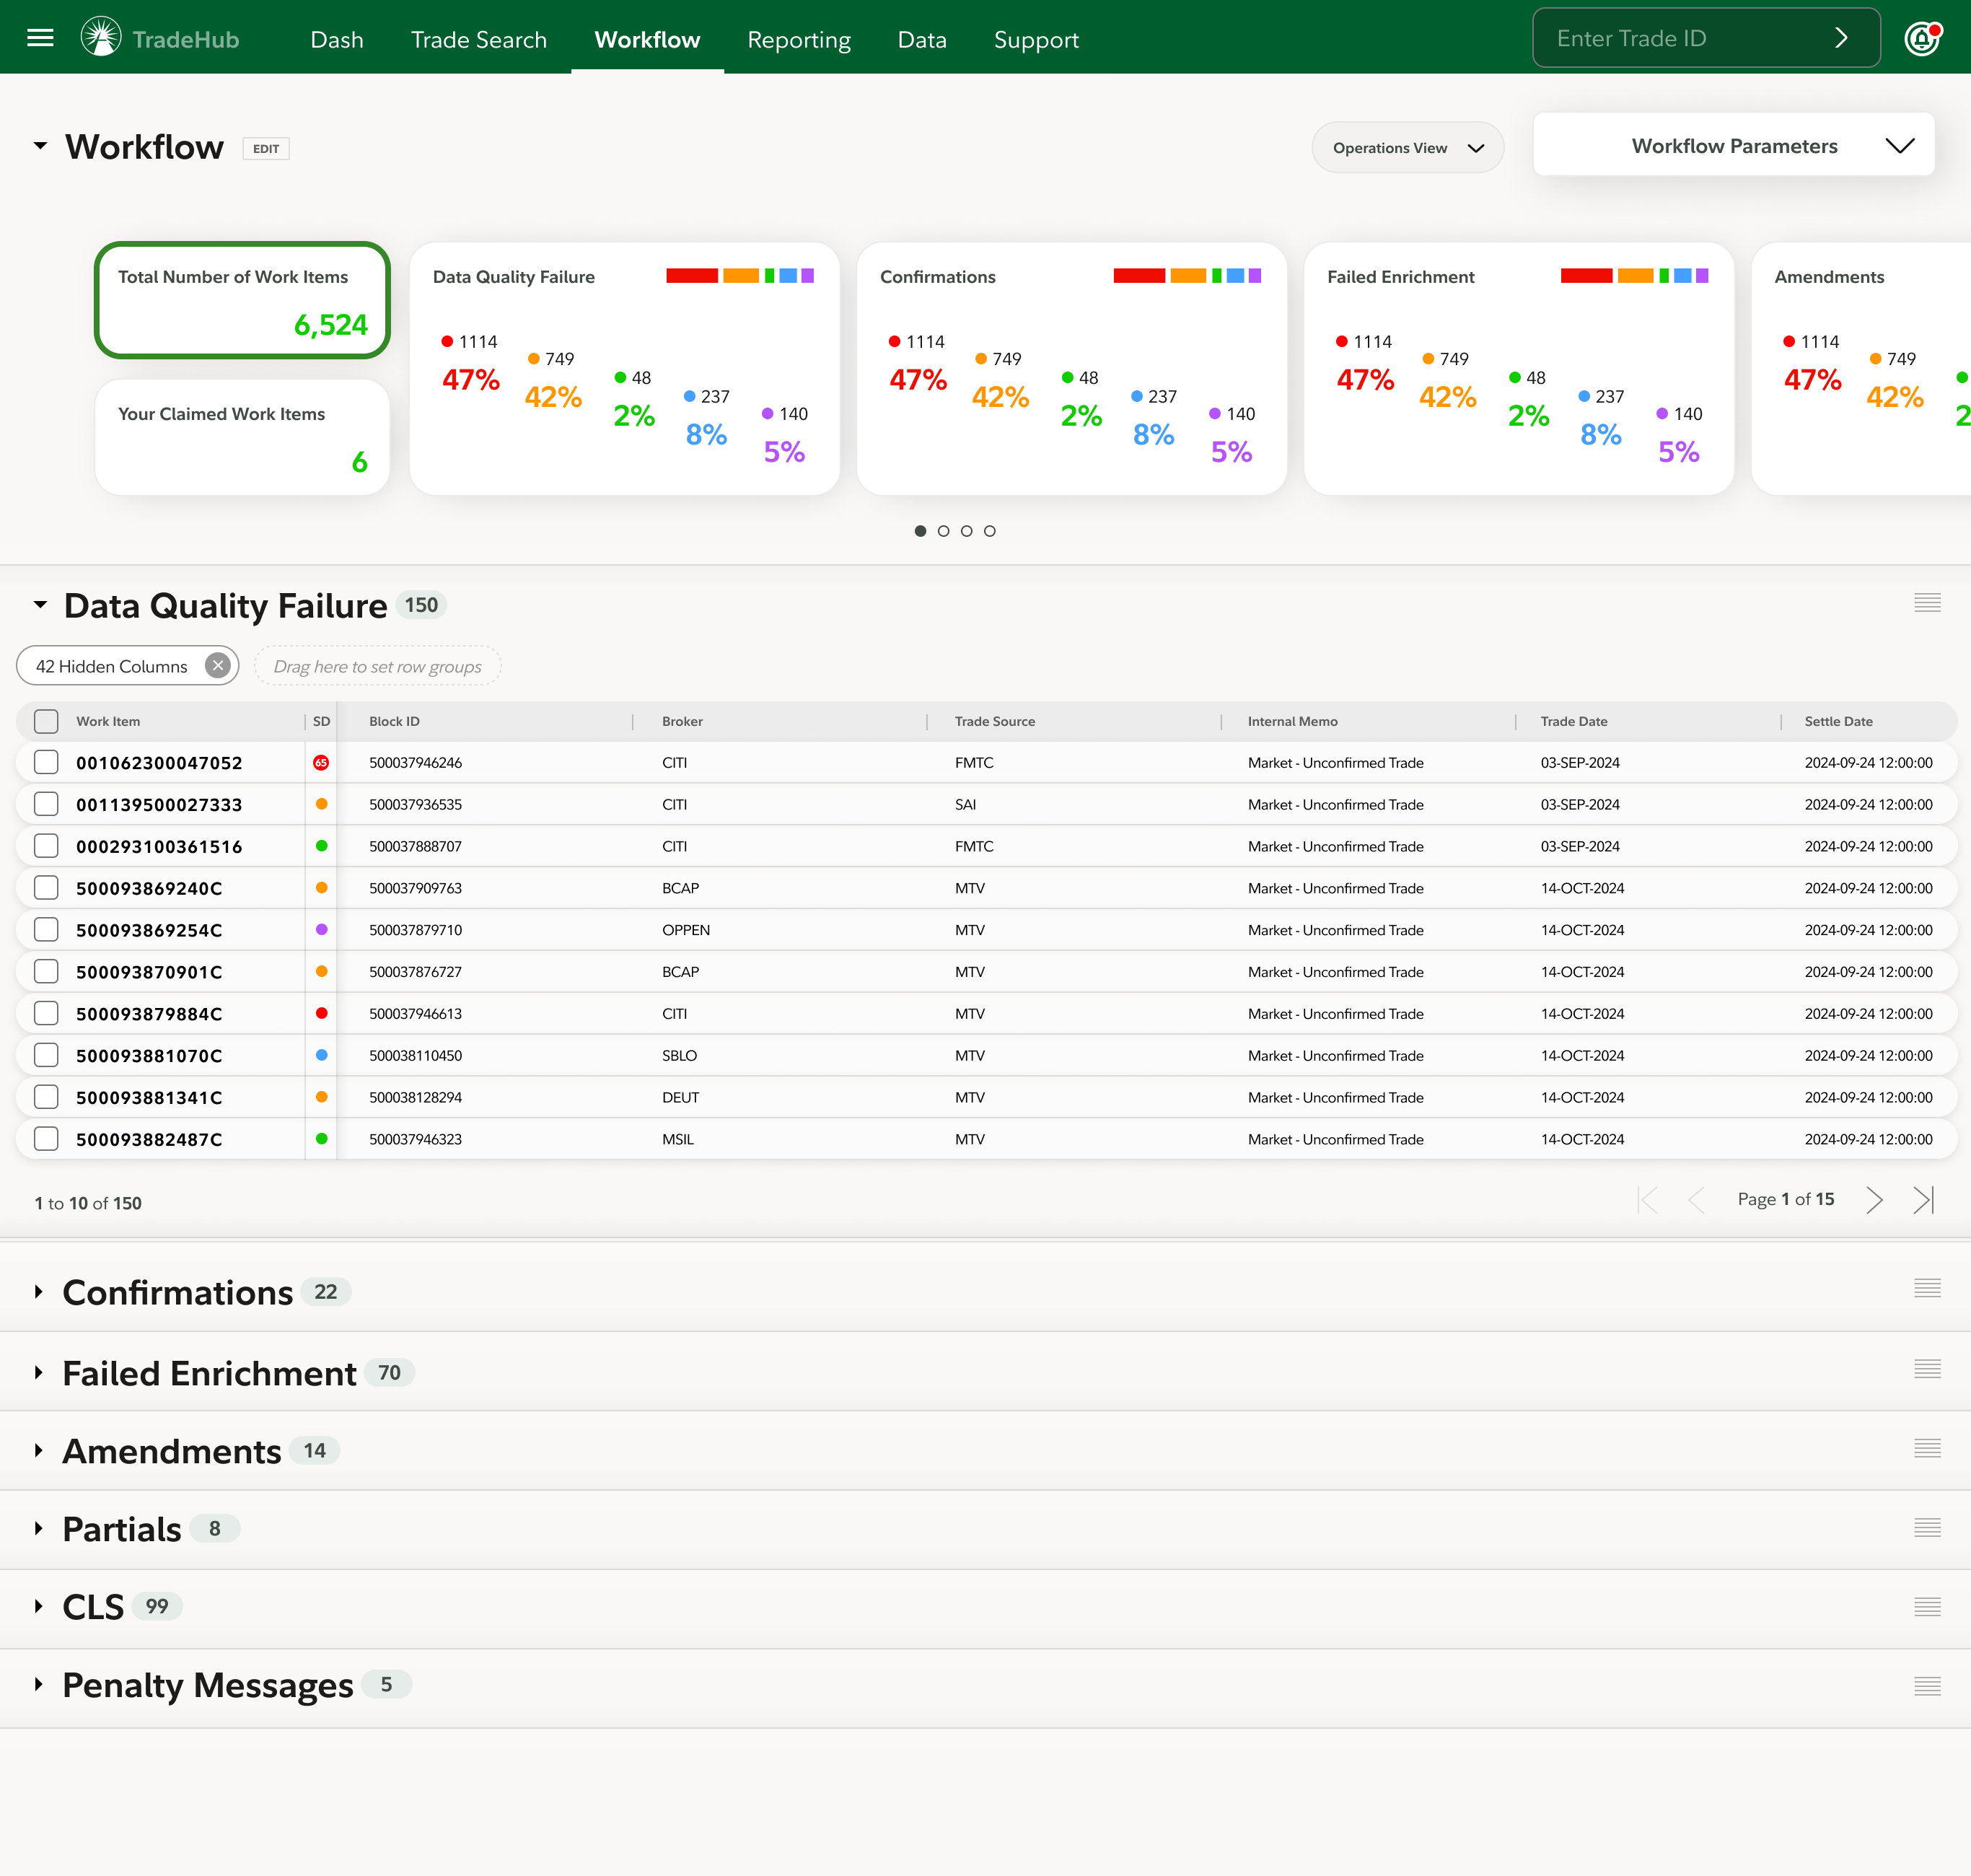Viewport: 1971px width, 1876px height.
Task: Focus the Enter Trade ID field
Action: click(x=1680, y=39)
